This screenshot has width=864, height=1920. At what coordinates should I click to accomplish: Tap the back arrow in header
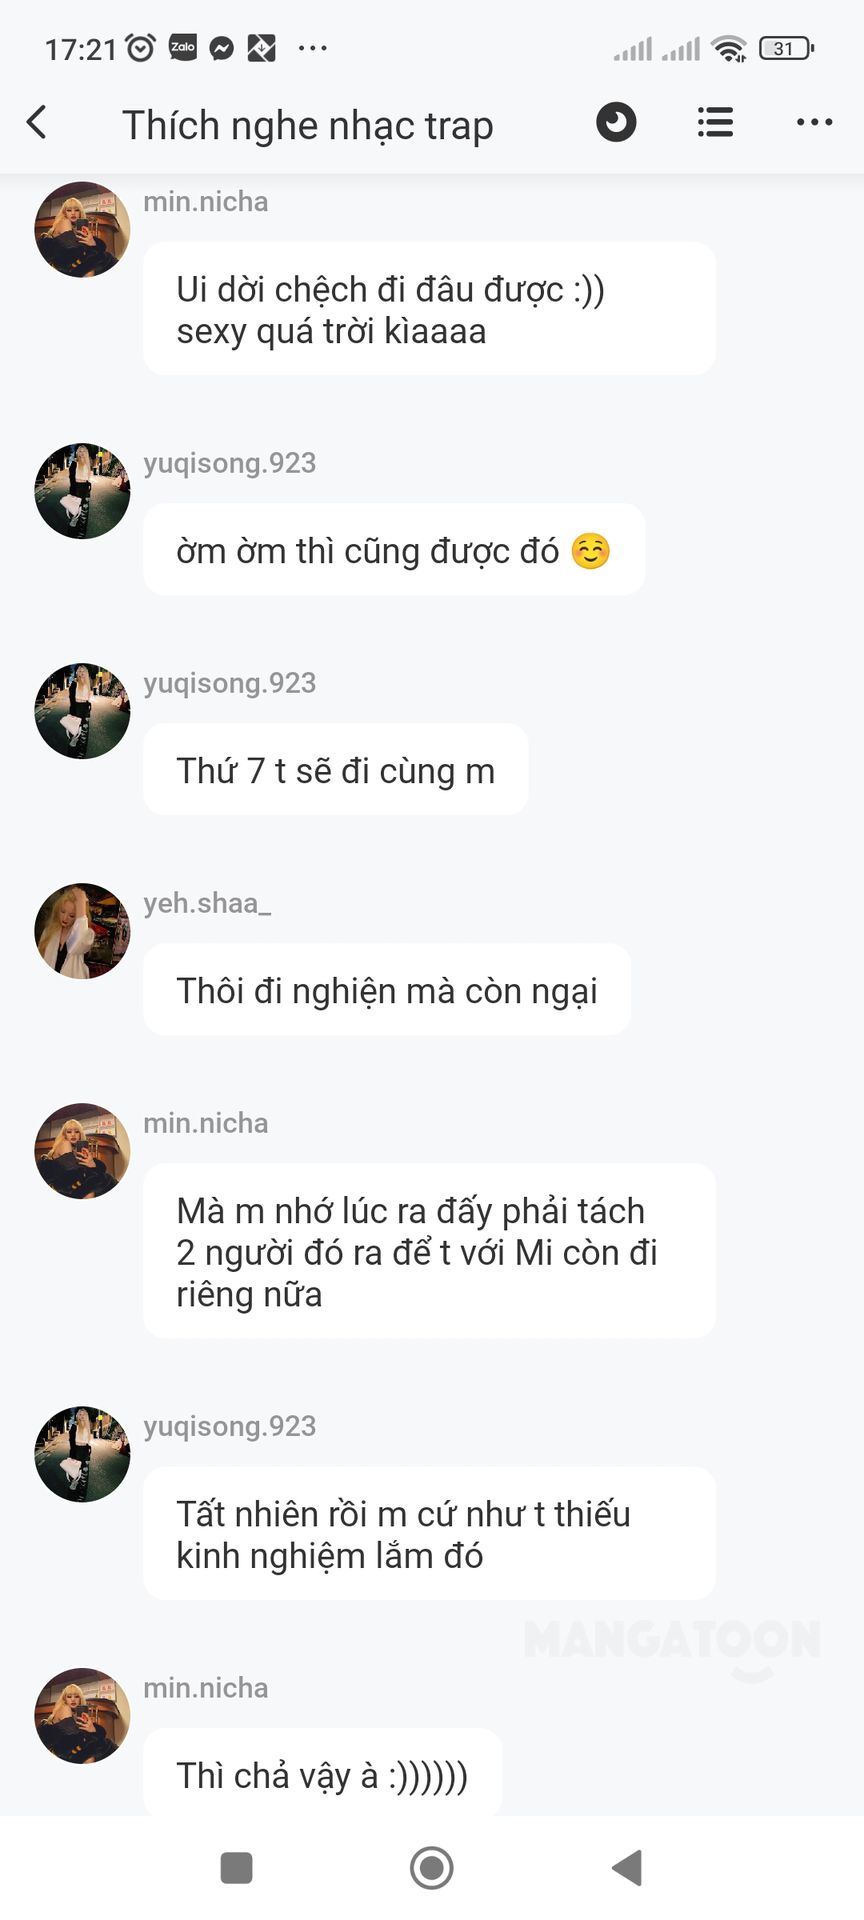[x=37, y=123]
